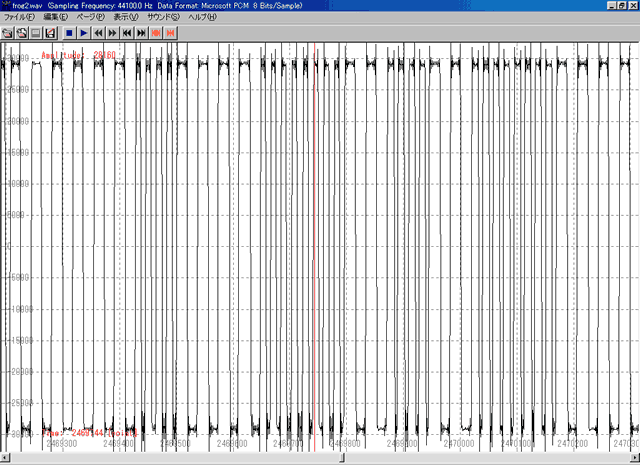The image size is (640, 465).
Task: Click the blue rewind double-arrow icon
Action: 98,33
